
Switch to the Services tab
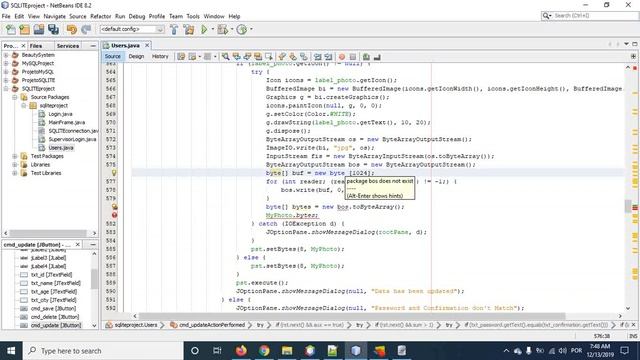68,46
